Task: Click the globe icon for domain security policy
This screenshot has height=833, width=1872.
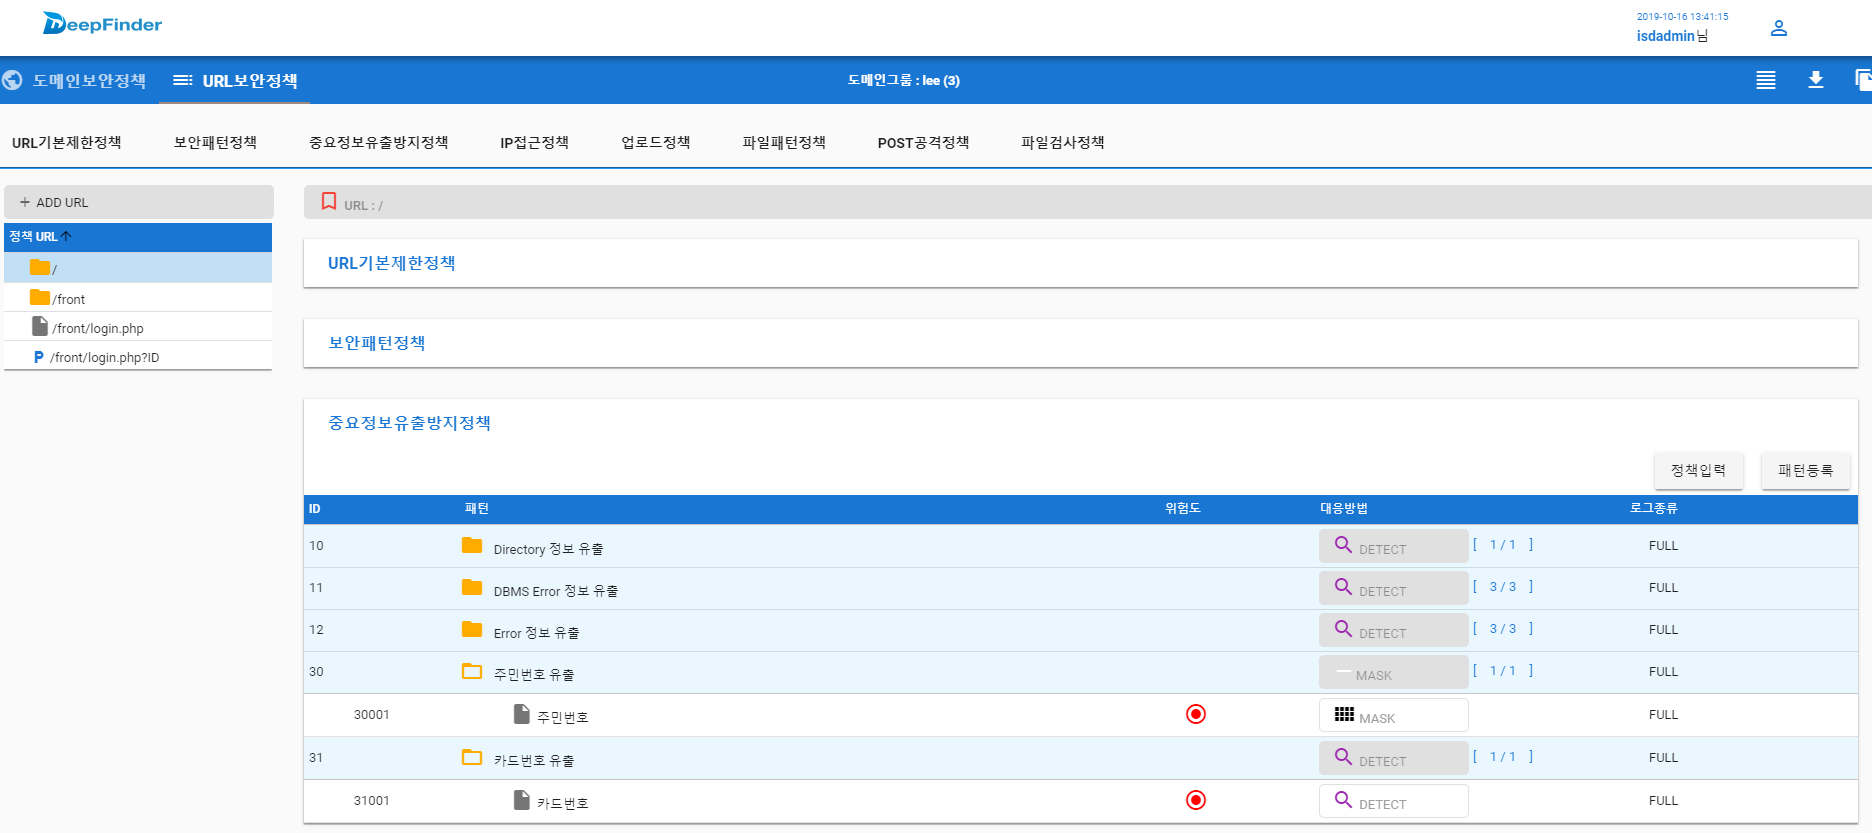Action: (x=12, y=80)
